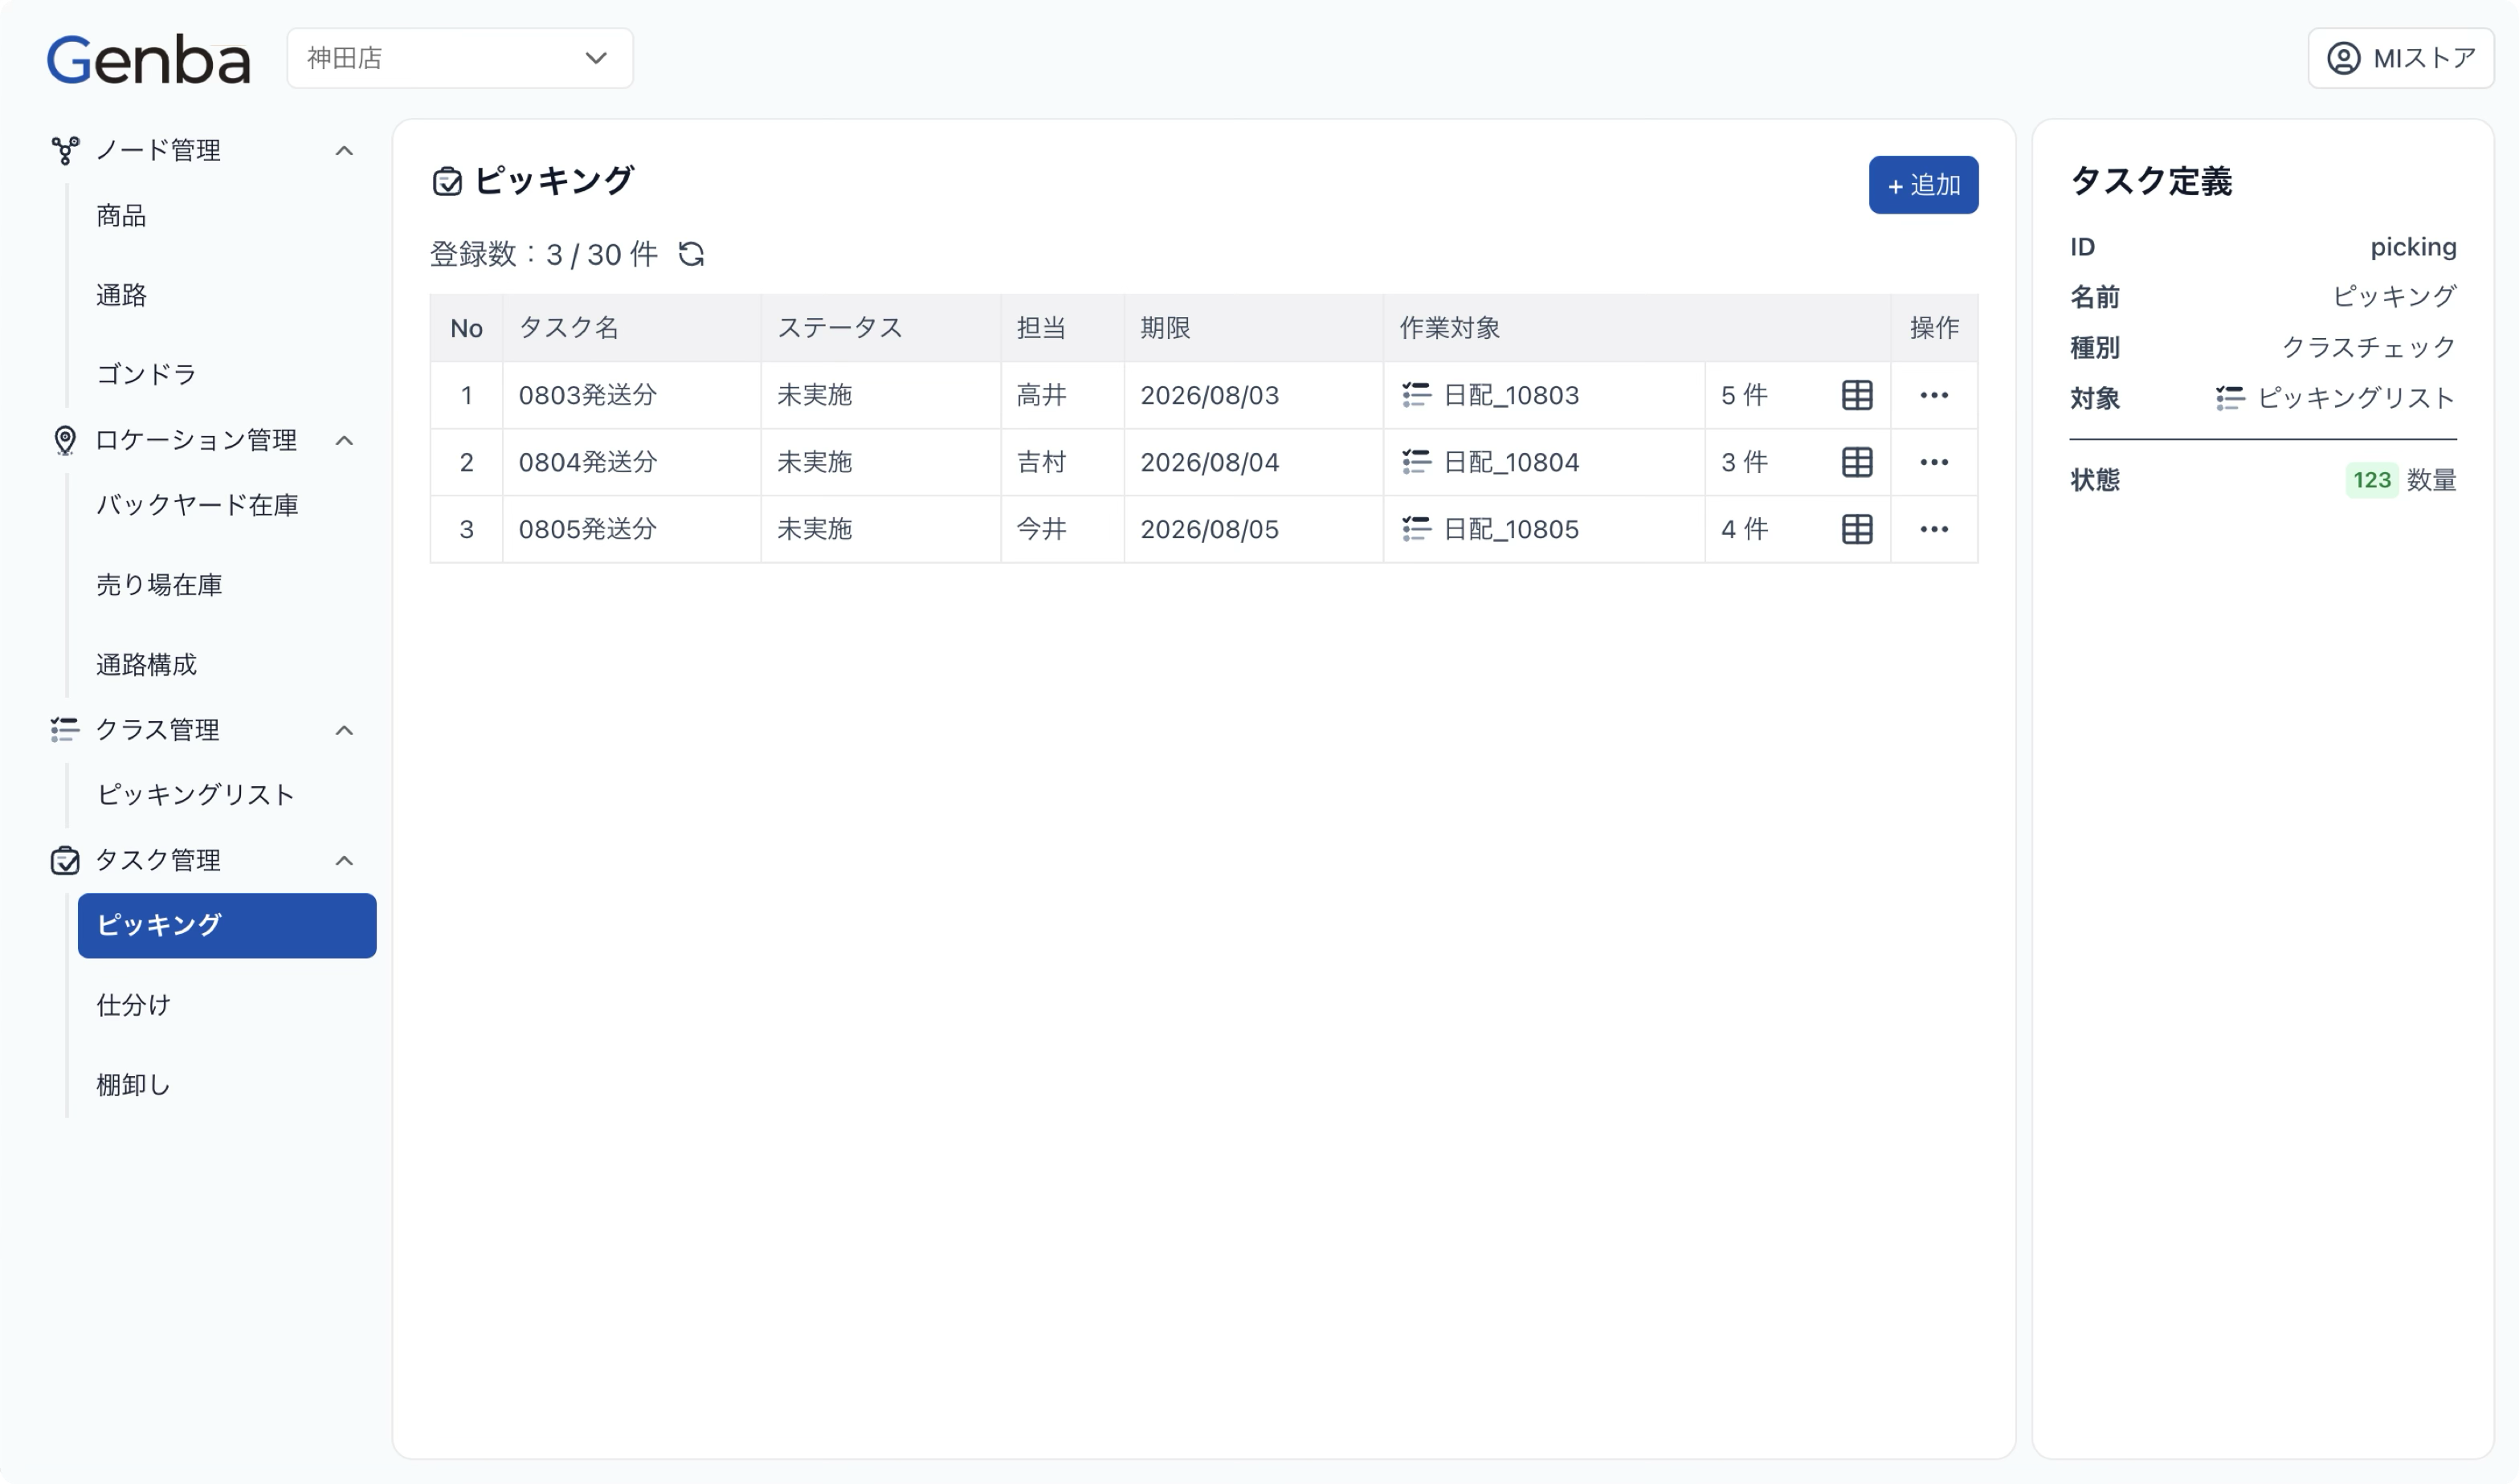Click the タスク管理 section label

pyautogui.click(x=158, y=860)
